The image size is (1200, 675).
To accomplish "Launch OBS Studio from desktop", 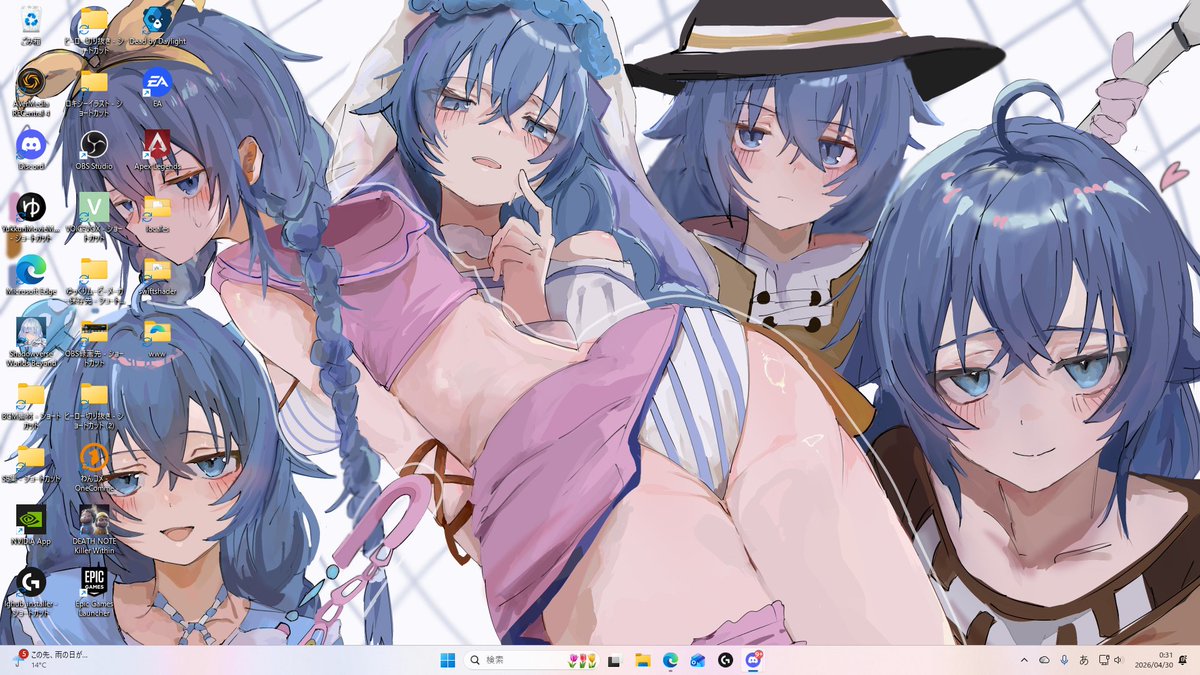I will pyautogui.click(x=94, y=150).
